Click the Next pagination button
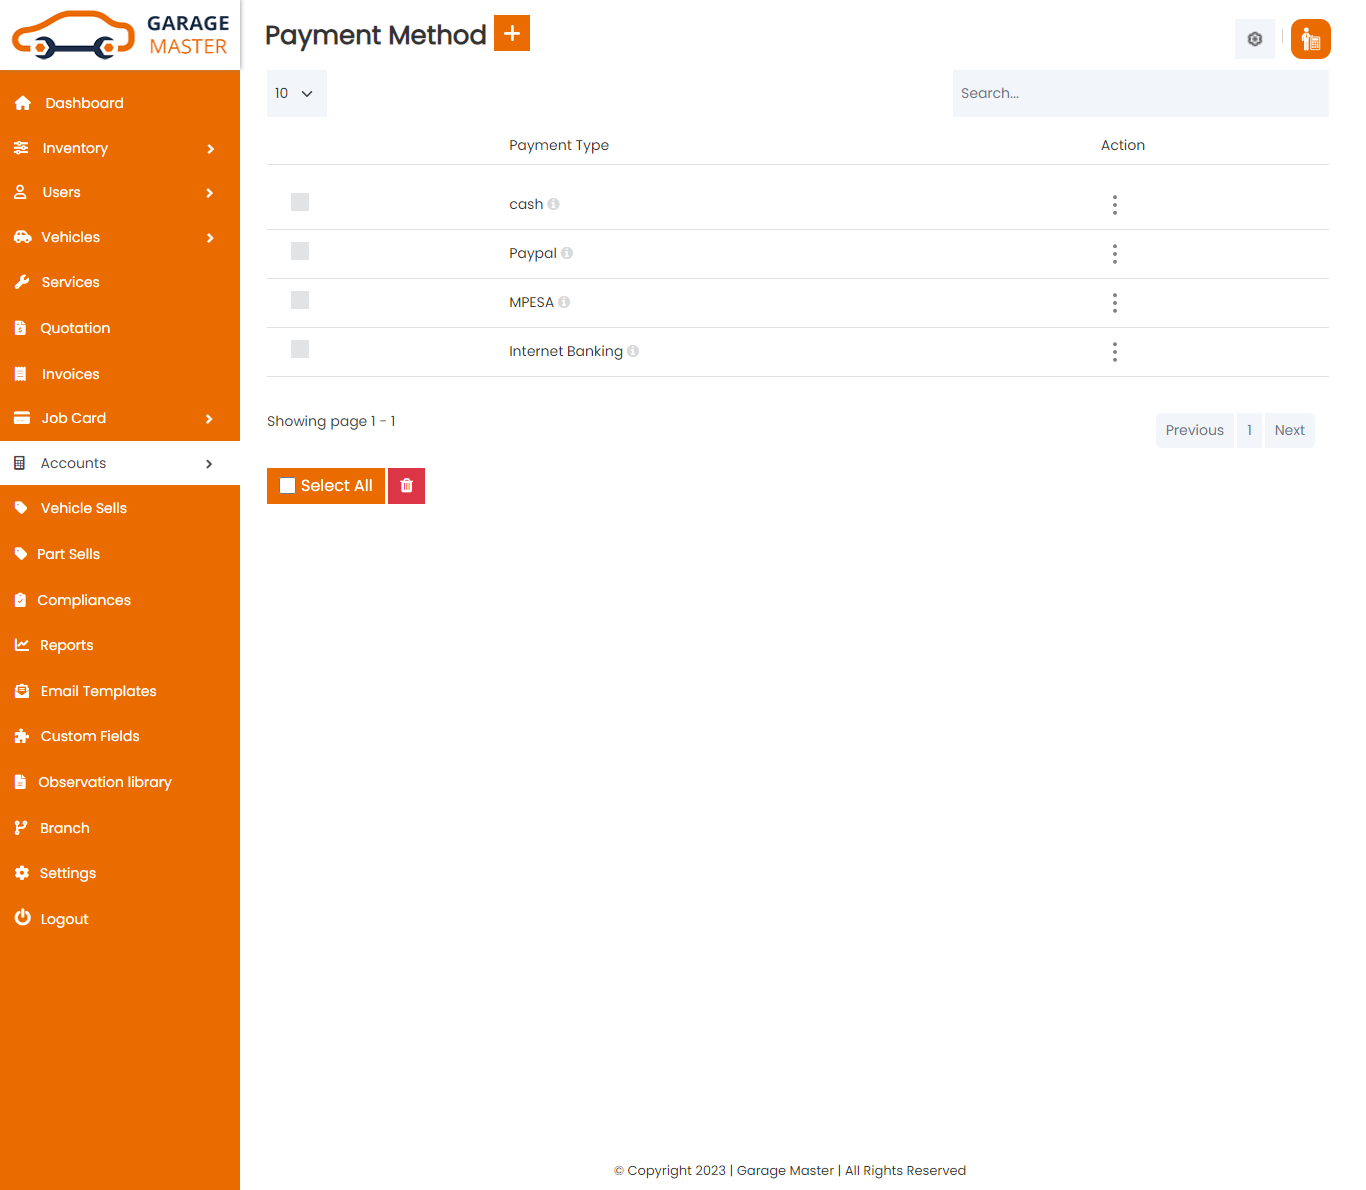Screen dimensions: 1366x1190 click(1289, 429)
